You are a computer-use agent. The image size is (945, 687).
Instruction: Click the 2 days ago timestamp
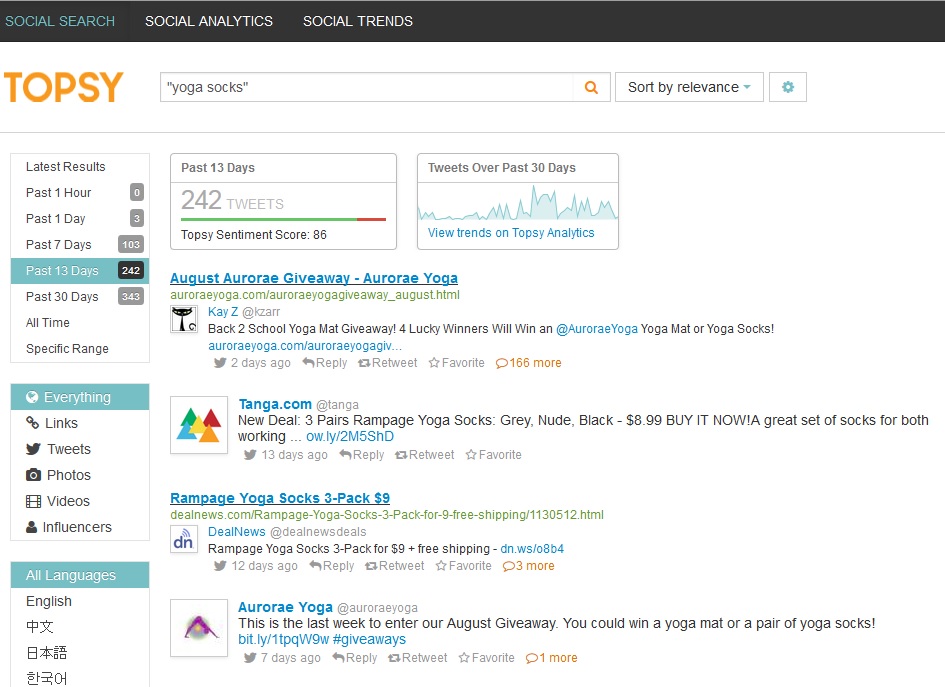click(x=260, y=363)
